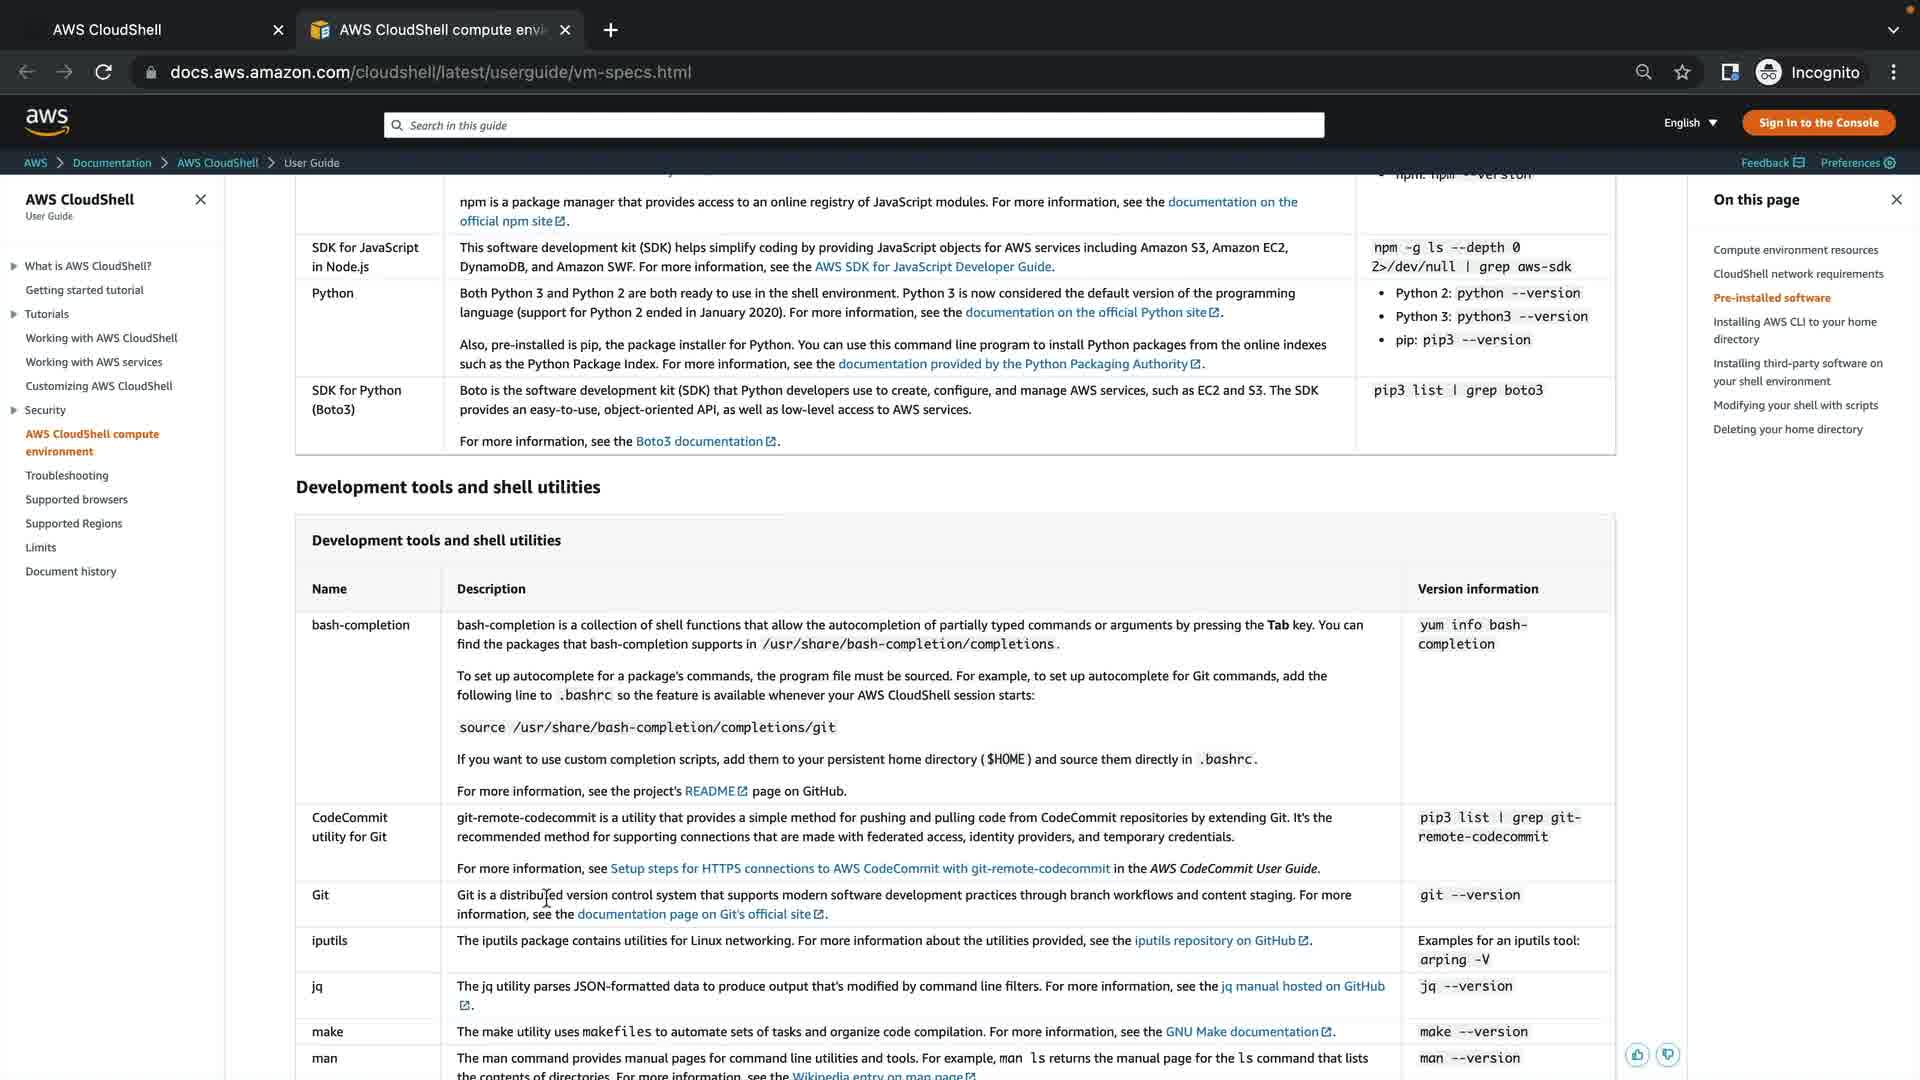This screenshot has width=1920, height=1080.
Task: Expand the Tutorials tree item
Action: (14, 314)
